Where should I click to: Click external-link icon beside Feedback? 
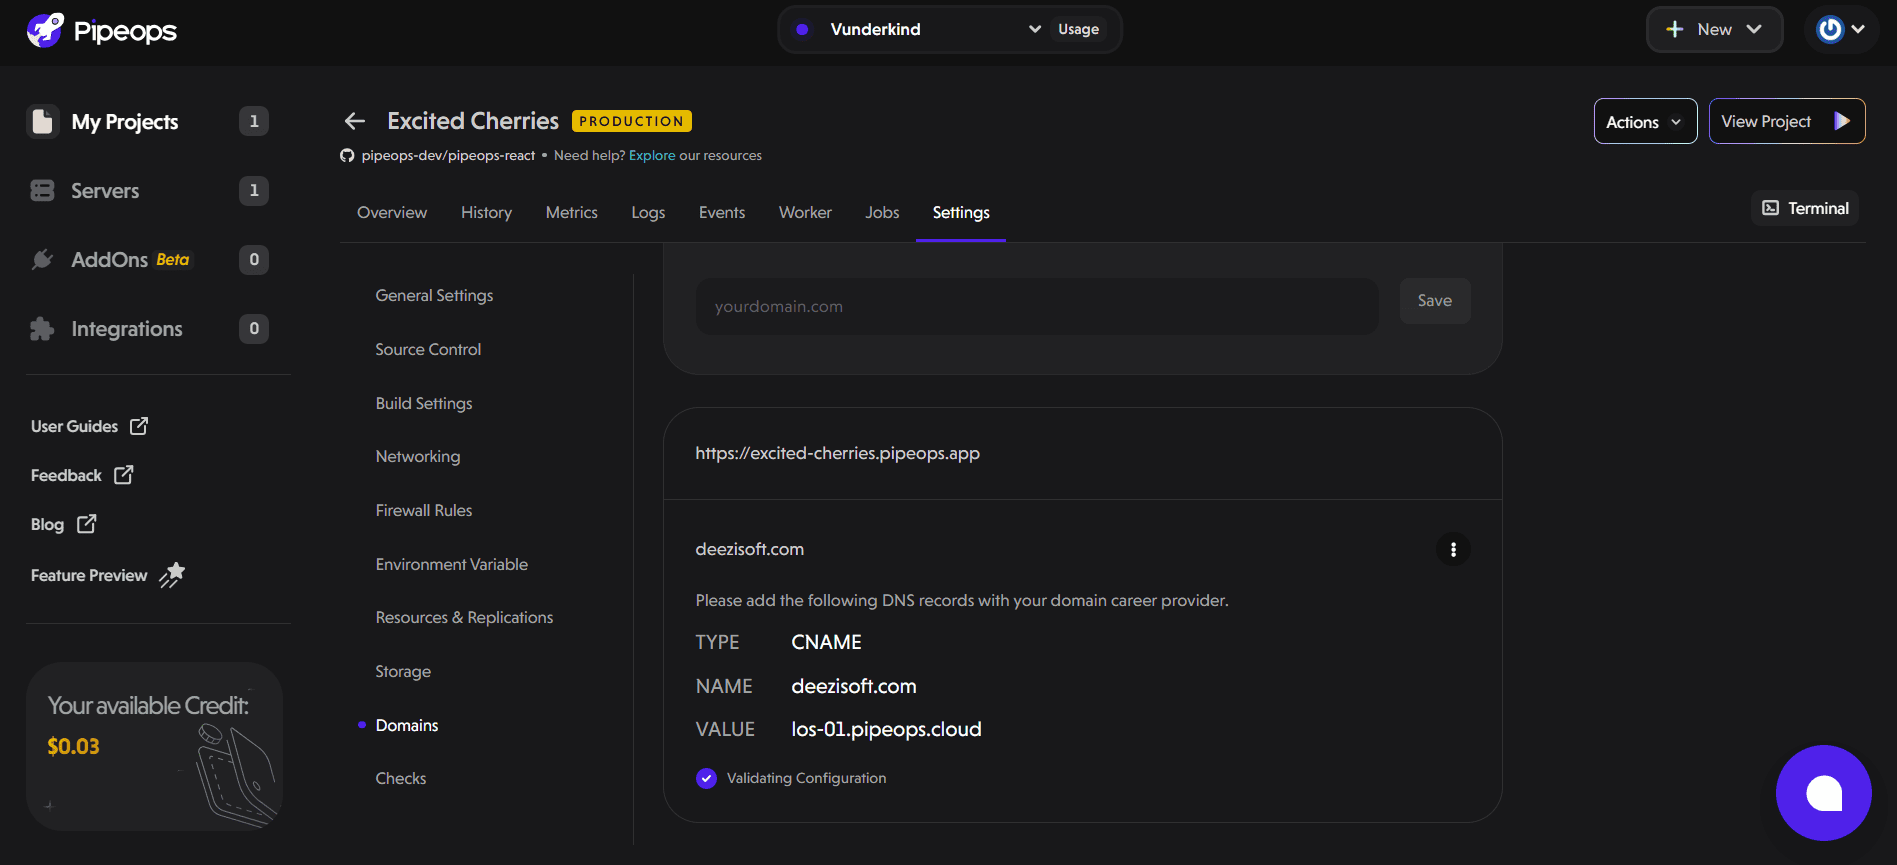pos(123,475)
